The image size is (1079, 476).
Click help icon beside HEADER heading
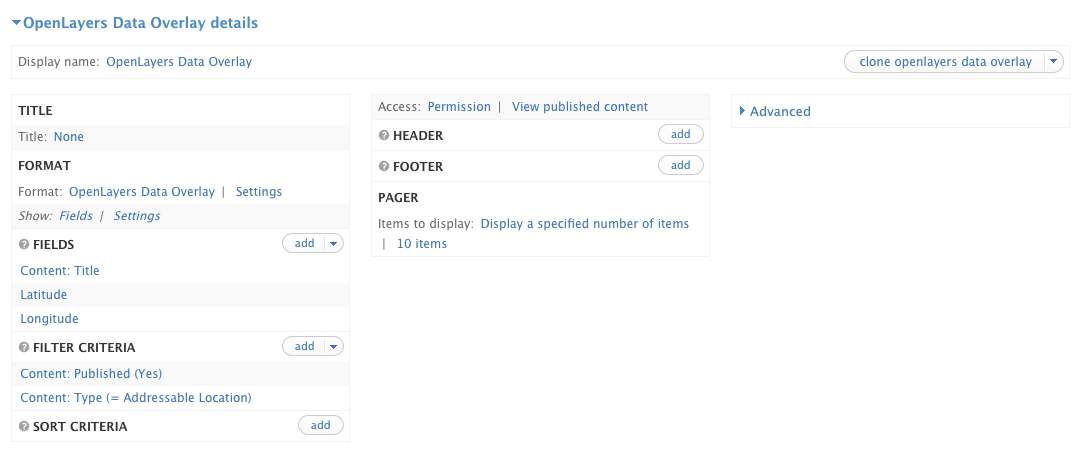384,136
